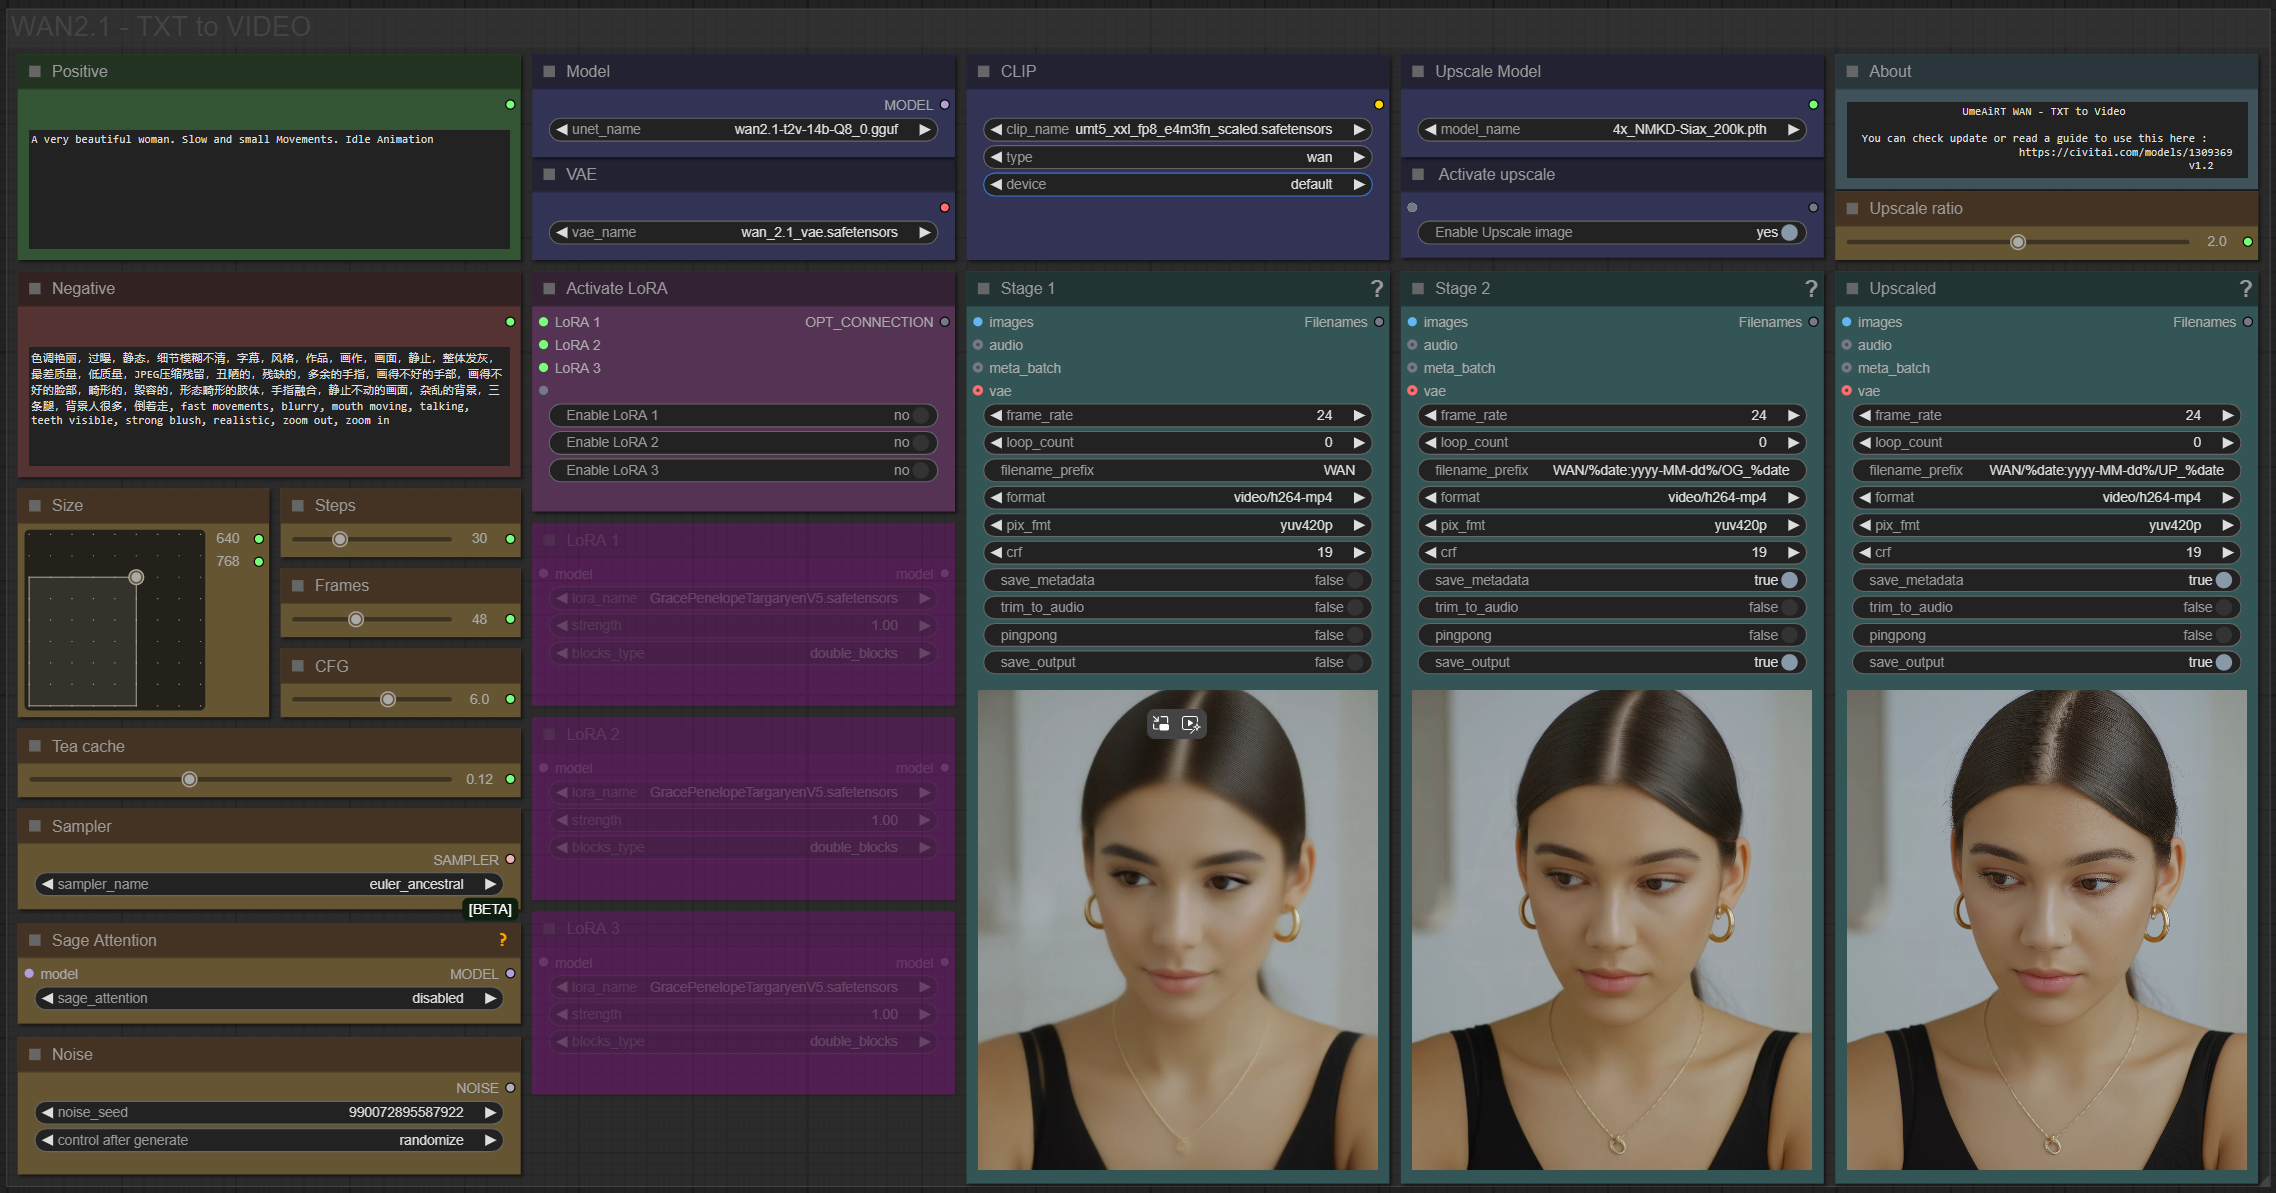Open the unet_name model dropdown

tap(742, 129)
